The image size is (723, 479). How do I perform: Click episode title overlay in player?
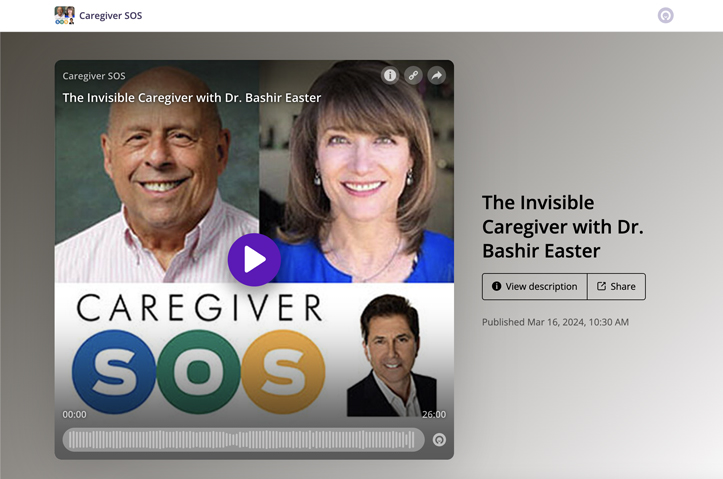point(192,98)
